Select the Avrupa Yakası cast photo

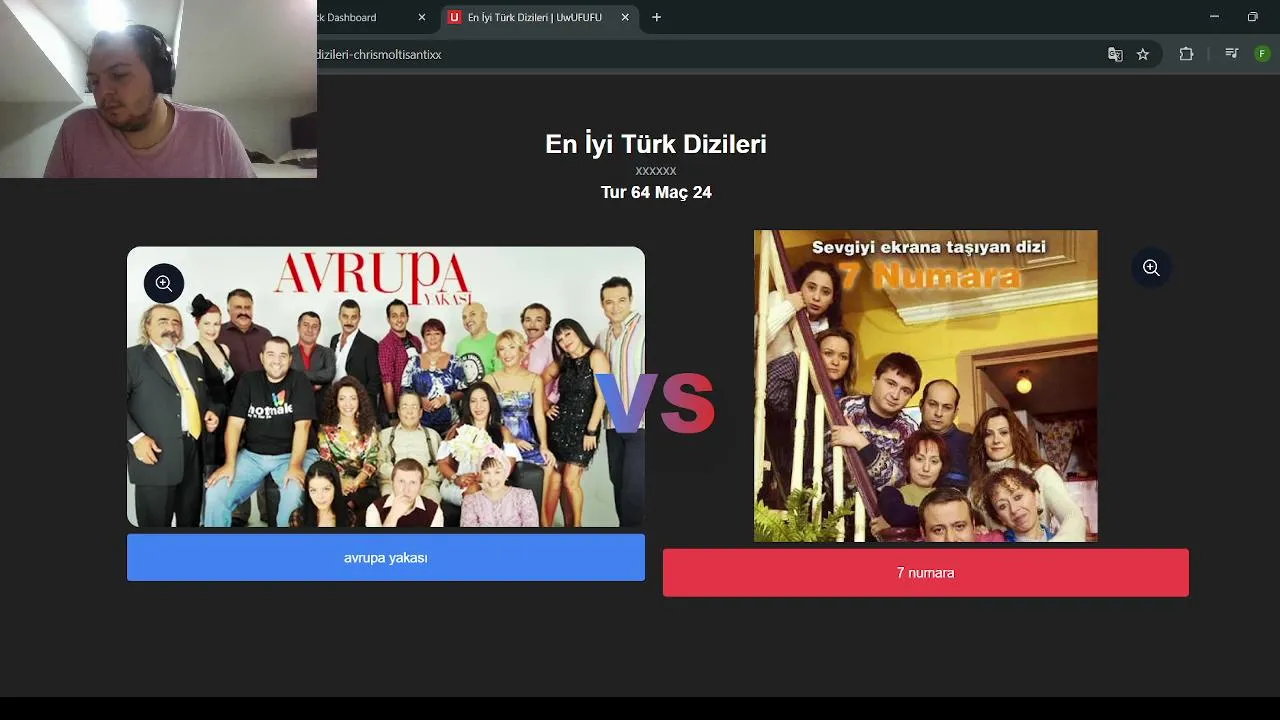386,387
